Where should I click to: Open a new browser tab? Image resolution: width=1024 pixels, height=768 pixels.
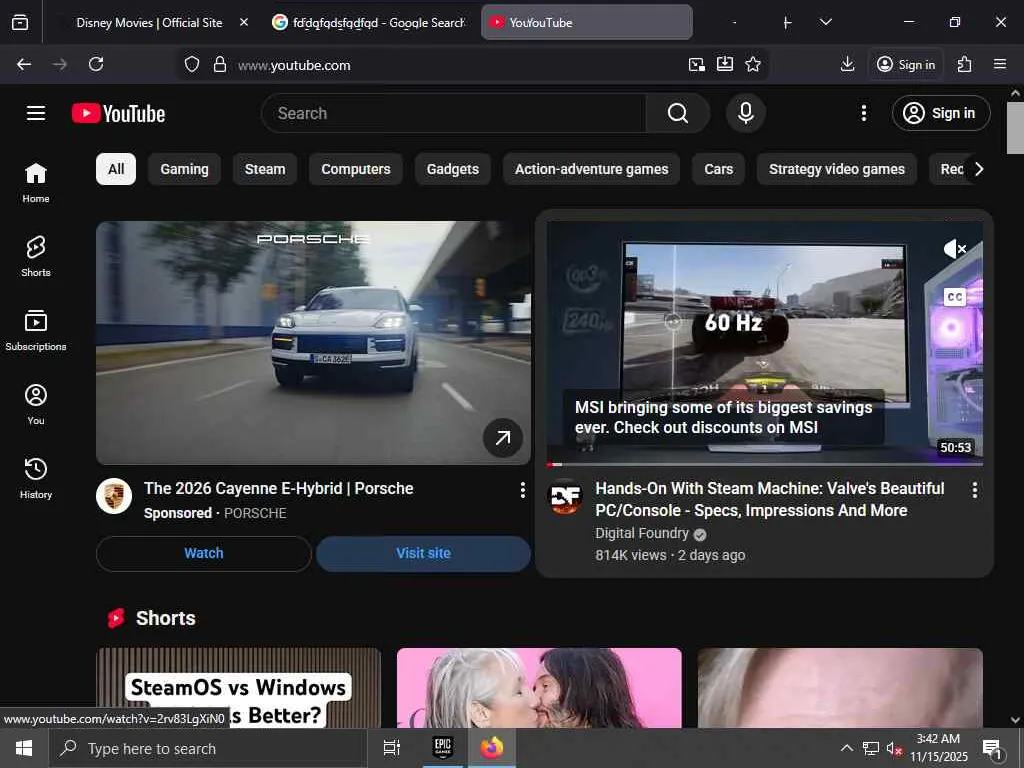click(787, 22)
